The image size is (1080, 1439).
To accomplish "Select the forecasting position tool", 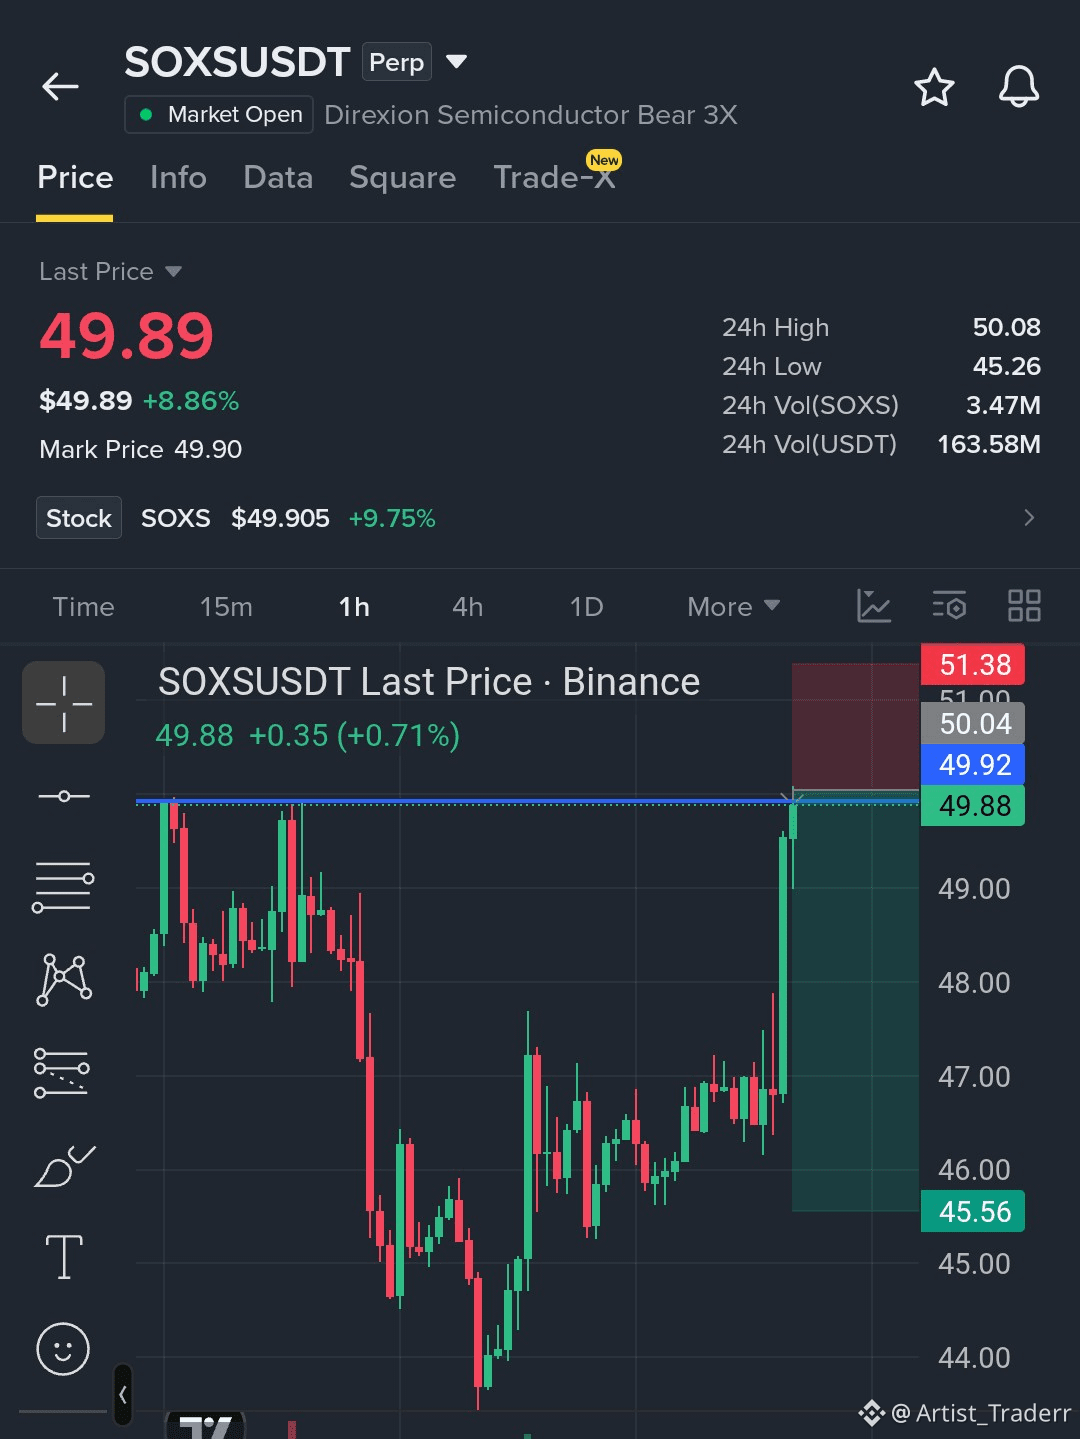I will click(x=62, y=1071).
